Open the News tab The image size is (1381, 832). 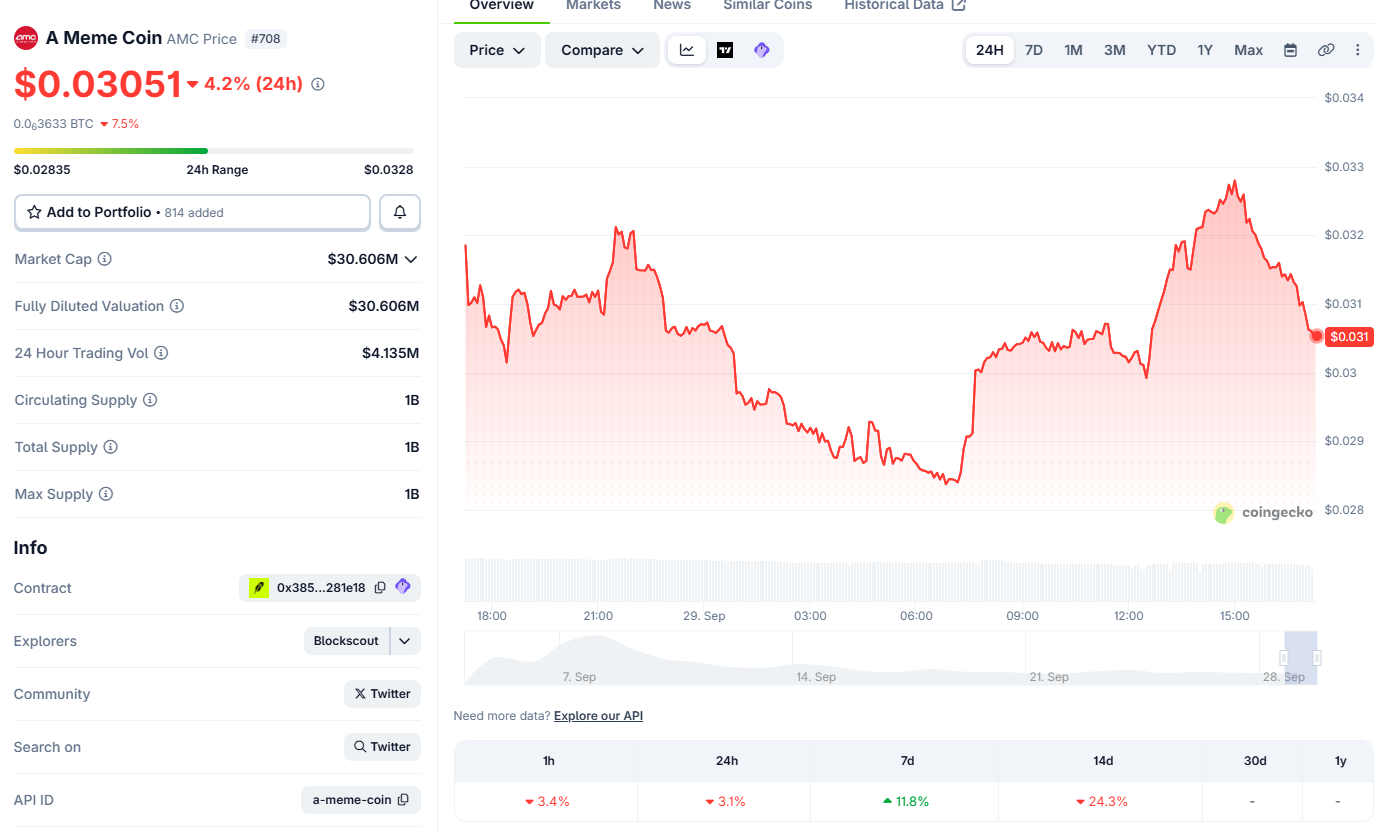pos(672,6)
